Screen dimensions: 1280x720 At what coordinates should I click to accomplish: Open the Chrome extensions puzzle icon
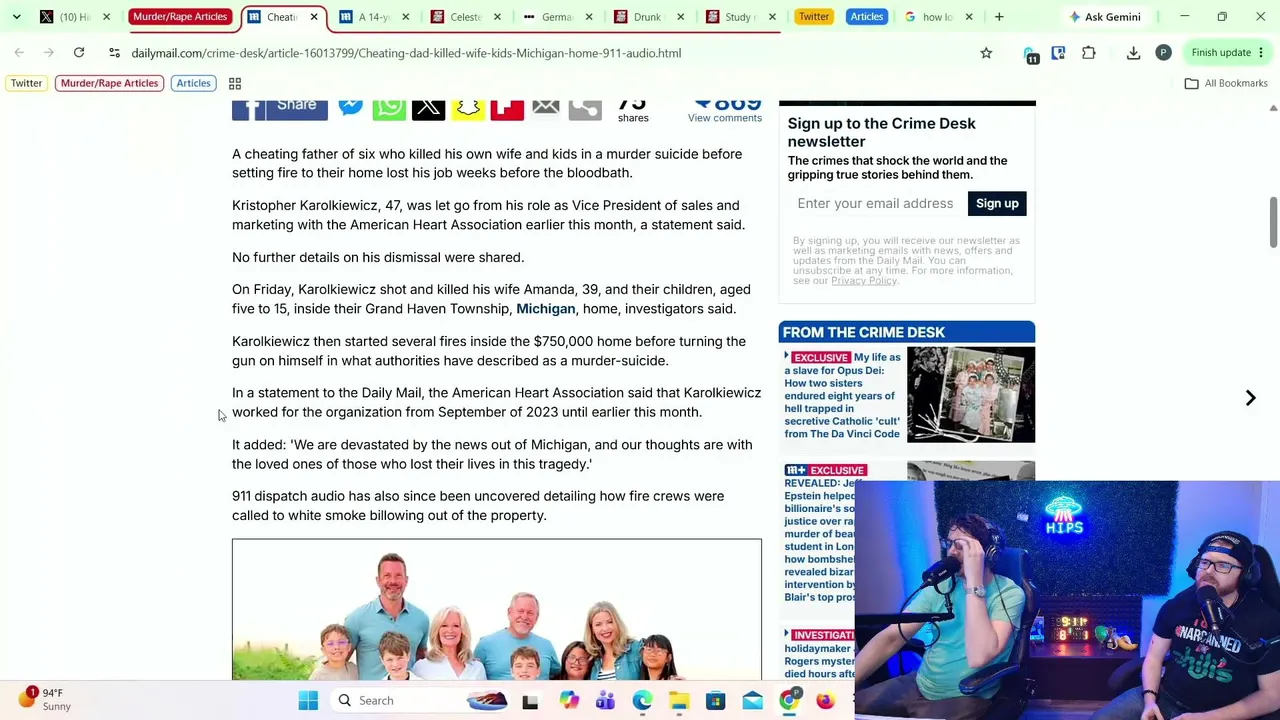[1089, 53]
